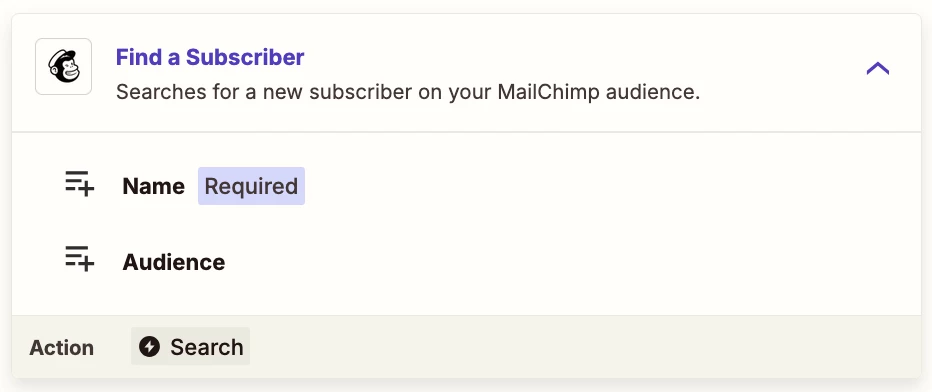Click the list-plus icon beside Audience
This screenshot has width=932, height=392.
[x=80, y=259]
